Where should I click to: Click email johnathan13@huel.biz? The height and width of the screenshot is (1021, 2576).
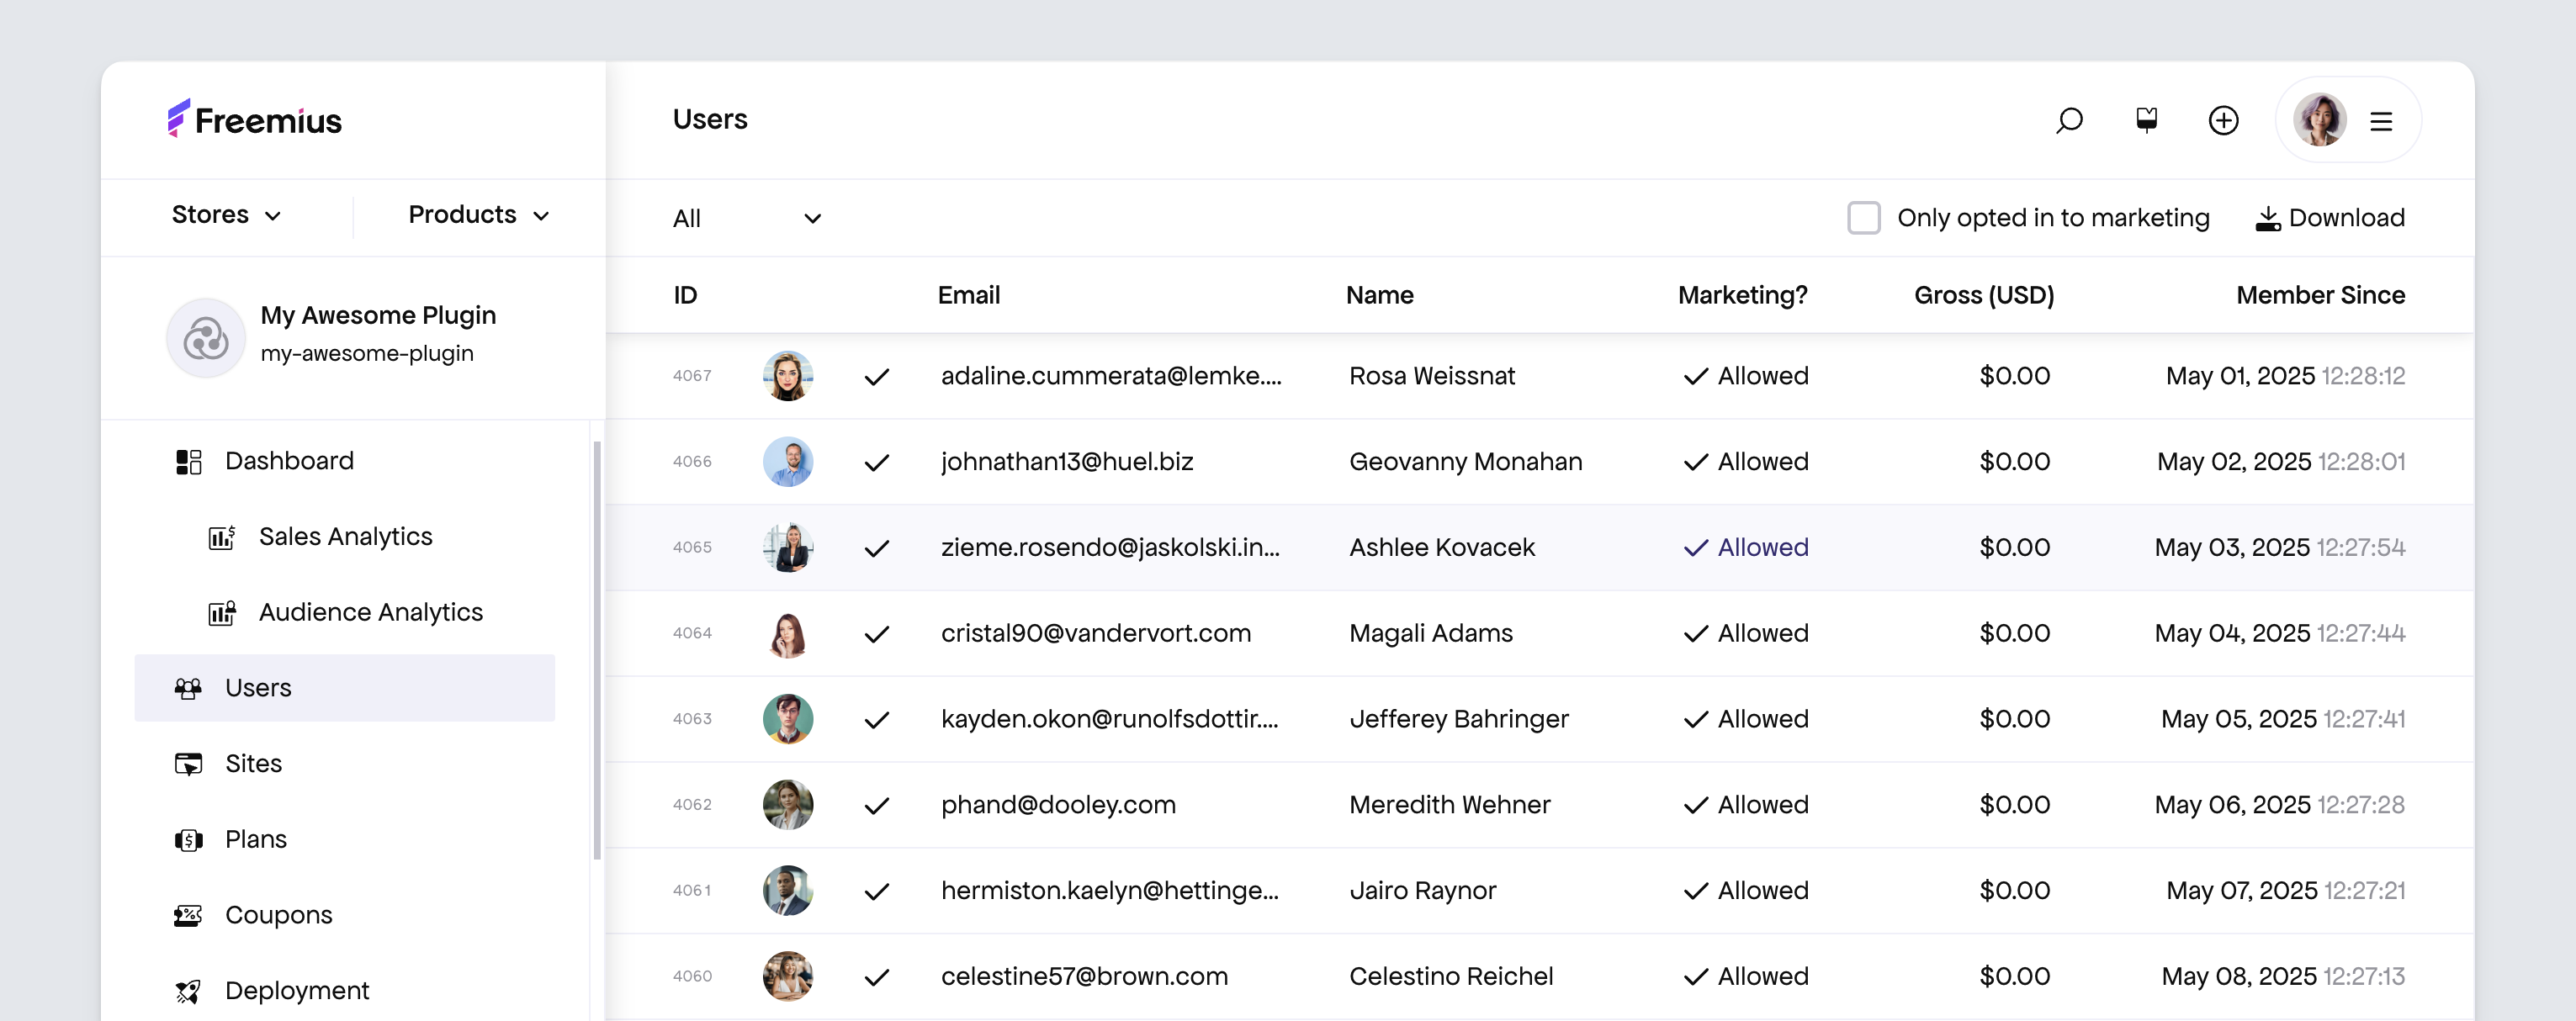click(x=1067, y=462)
